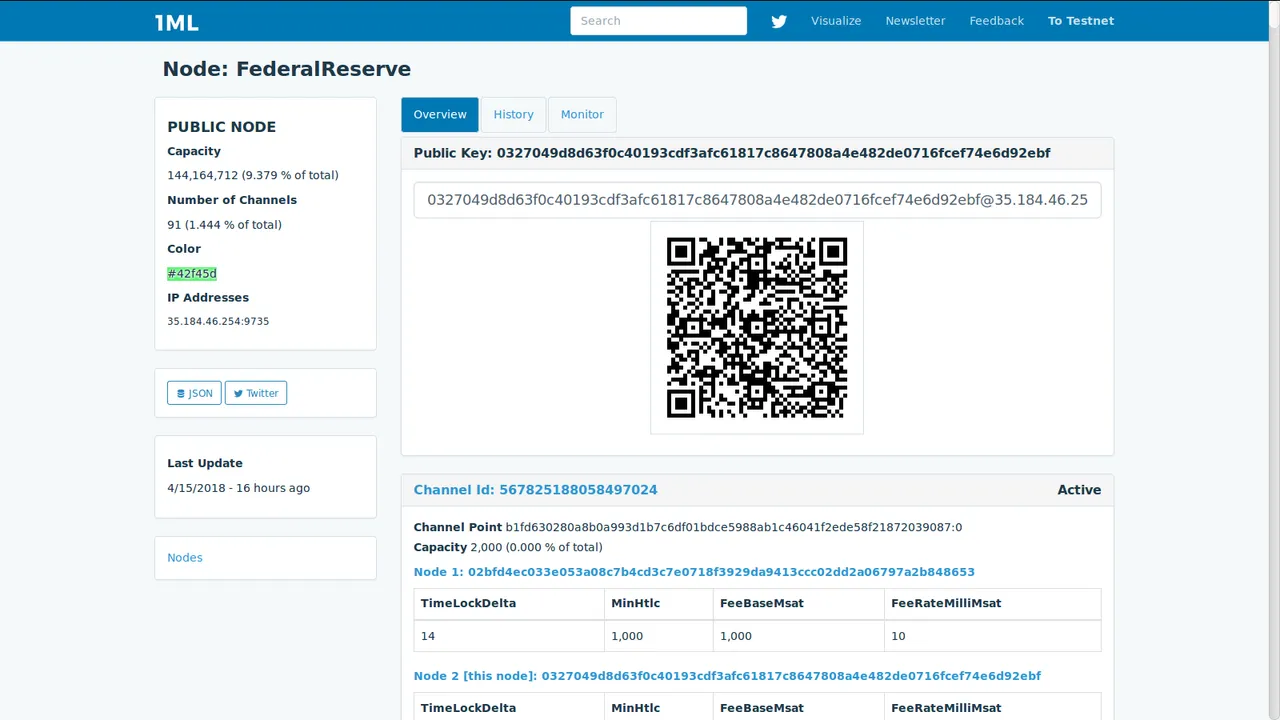Click the Node 1 FeeRateMilliMsat value 10
The width and height of the screenshot is (1280, 720).
coord(898,636)
